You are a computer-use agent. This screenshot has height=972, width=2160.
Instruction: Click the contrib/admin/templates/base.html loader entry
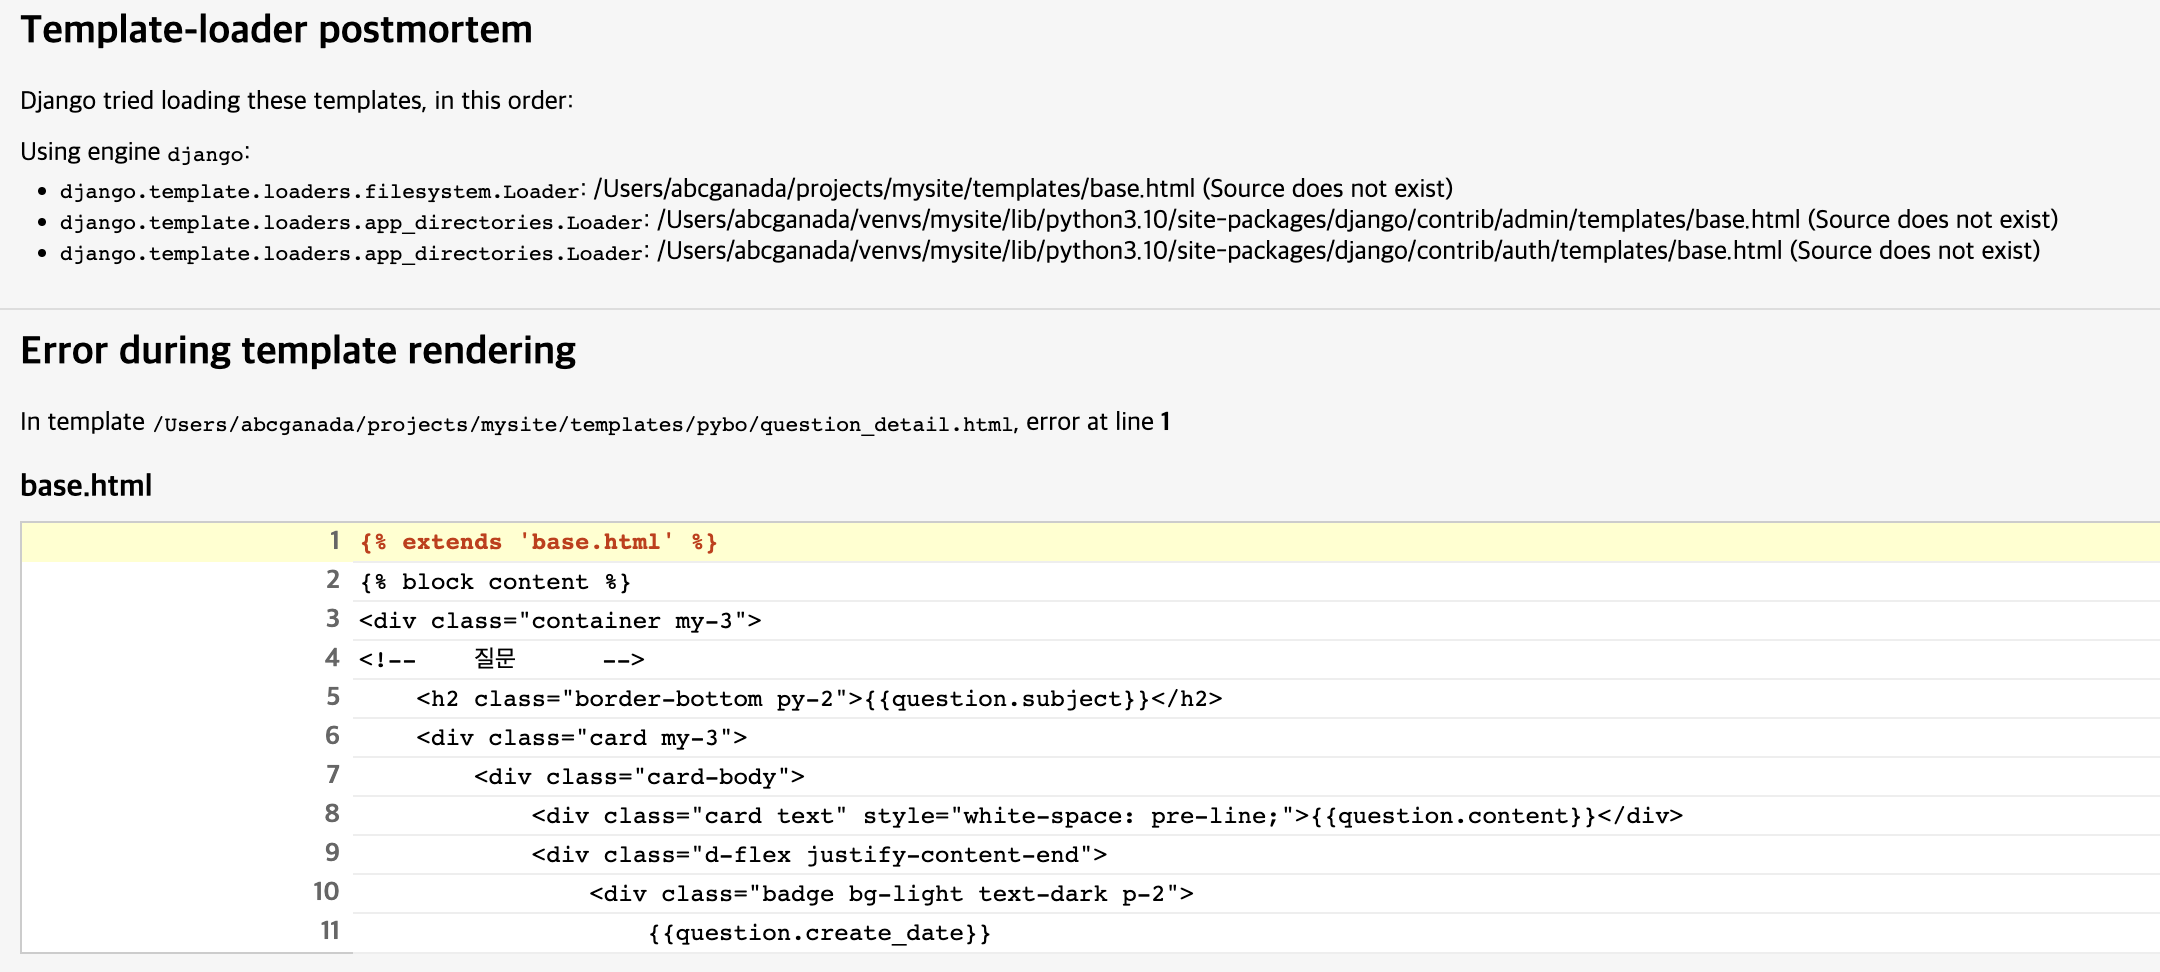coord(1059,220)
